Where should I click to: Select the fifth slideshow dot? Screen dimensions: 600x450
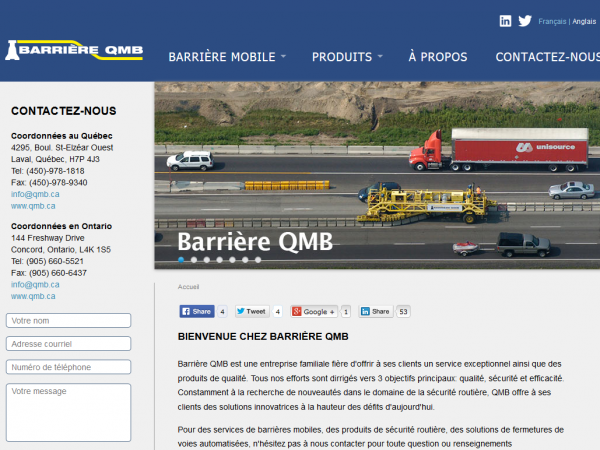[x=232, y=260]
